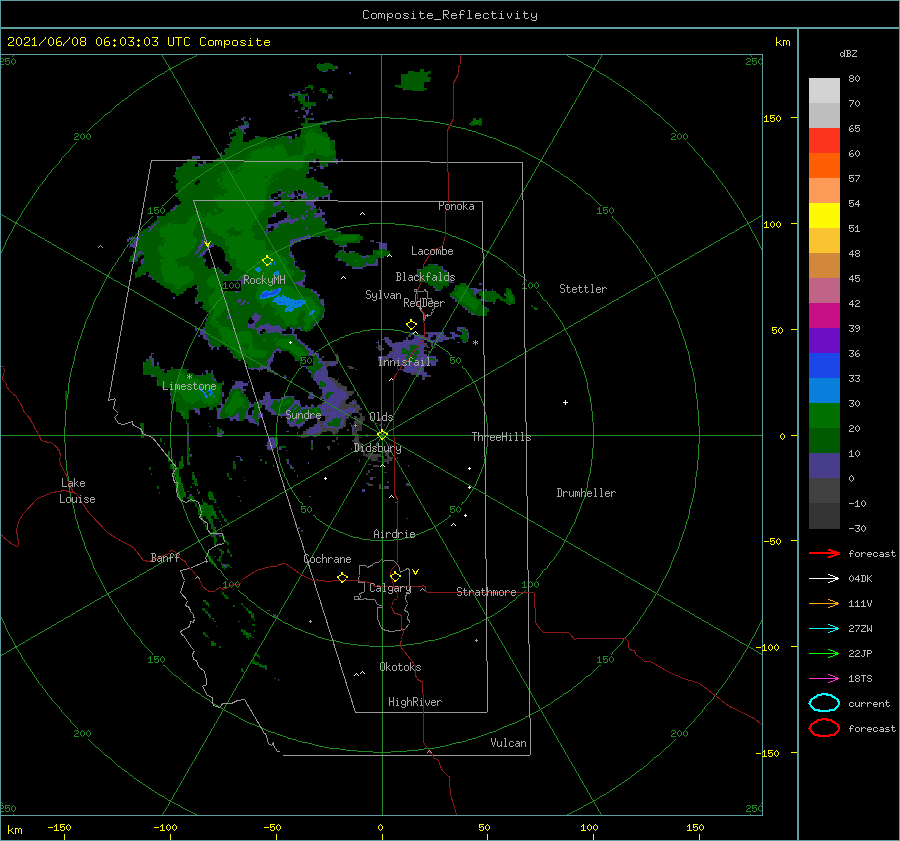This screenshot has width=900, height=841.
Task: Click the Innisfail city label
Action: click(x=405, y=362)
